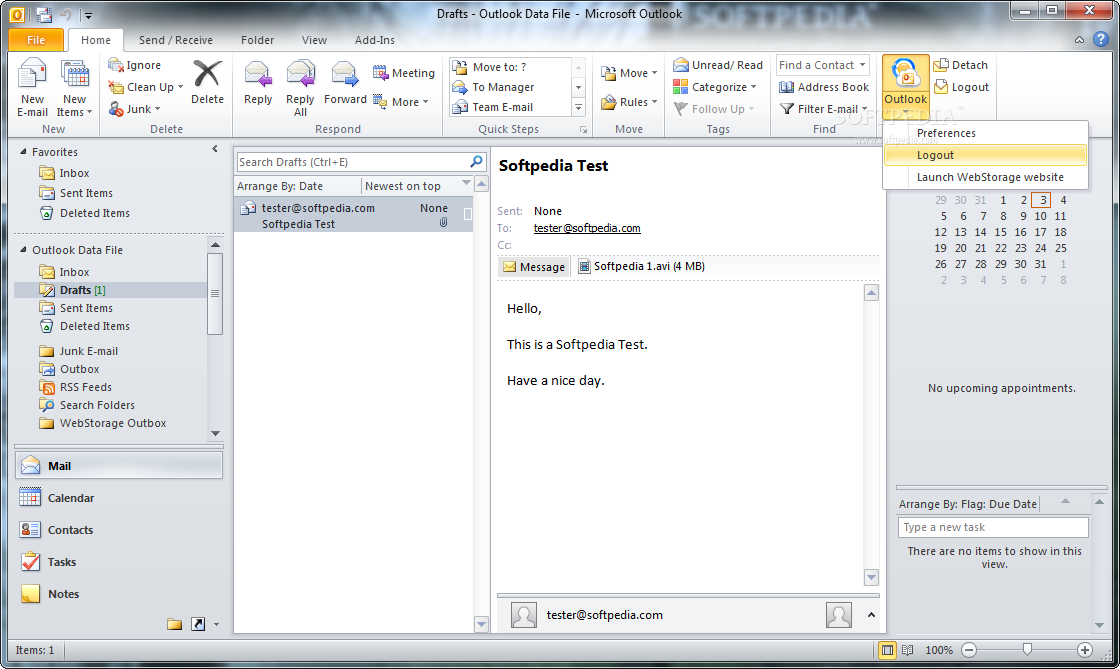Collapse the Favorites group
This screenshot has width=1120, height=669.
[24, 151]
